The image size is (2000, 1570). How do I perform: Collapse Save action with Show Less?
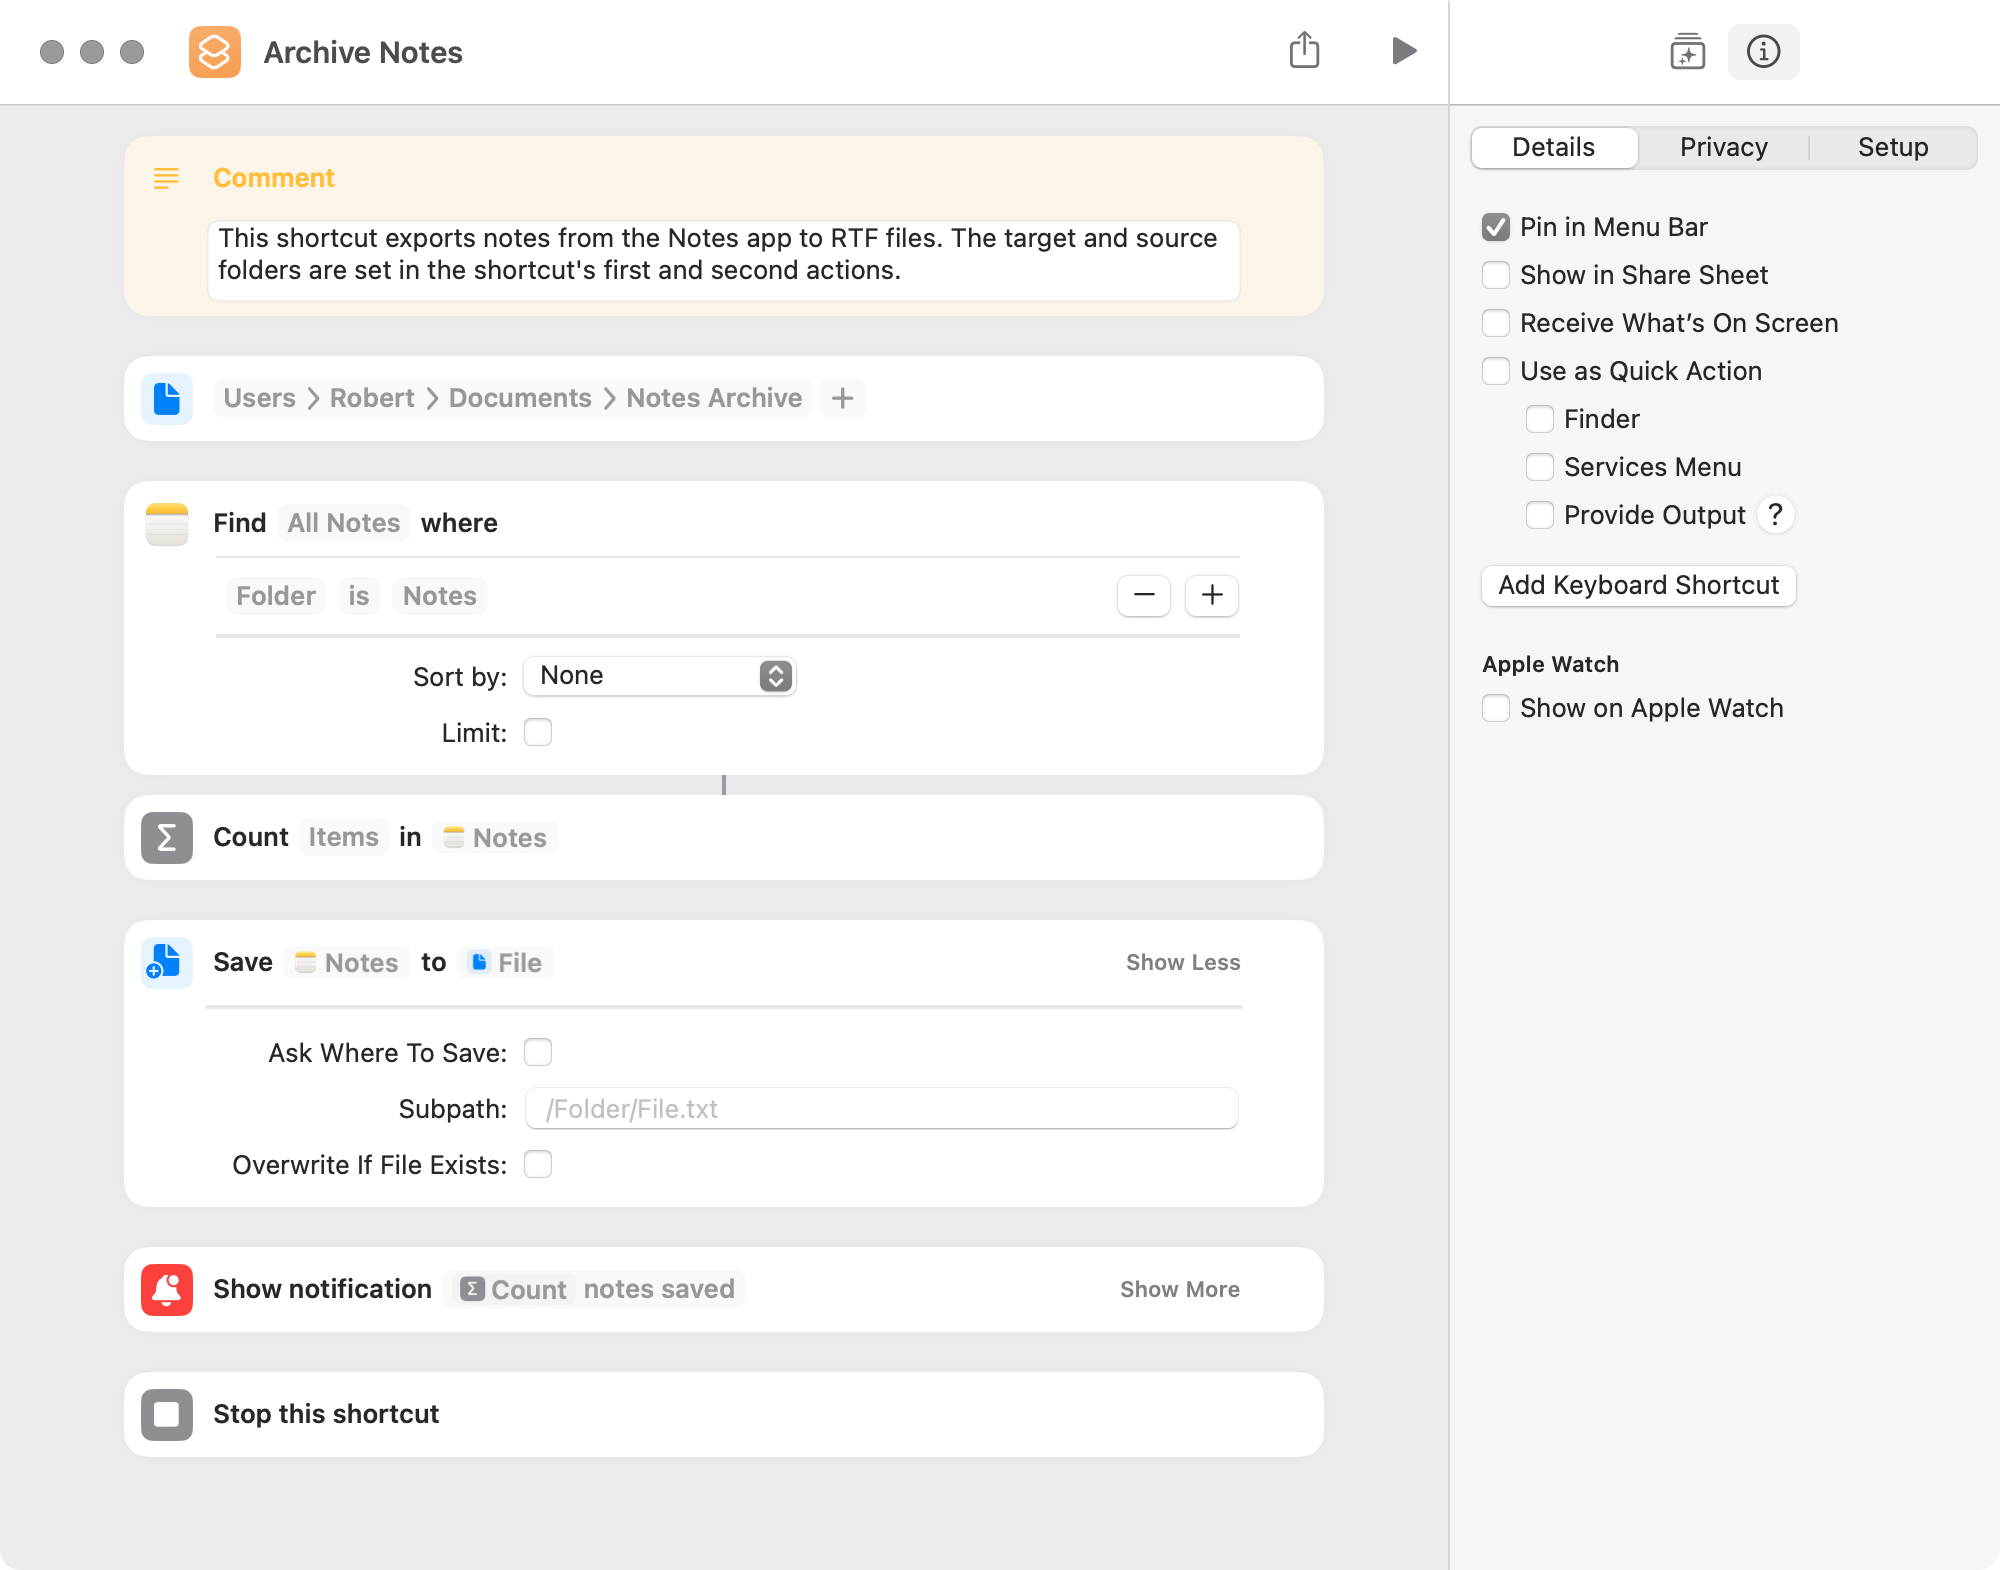point(1183,962)
